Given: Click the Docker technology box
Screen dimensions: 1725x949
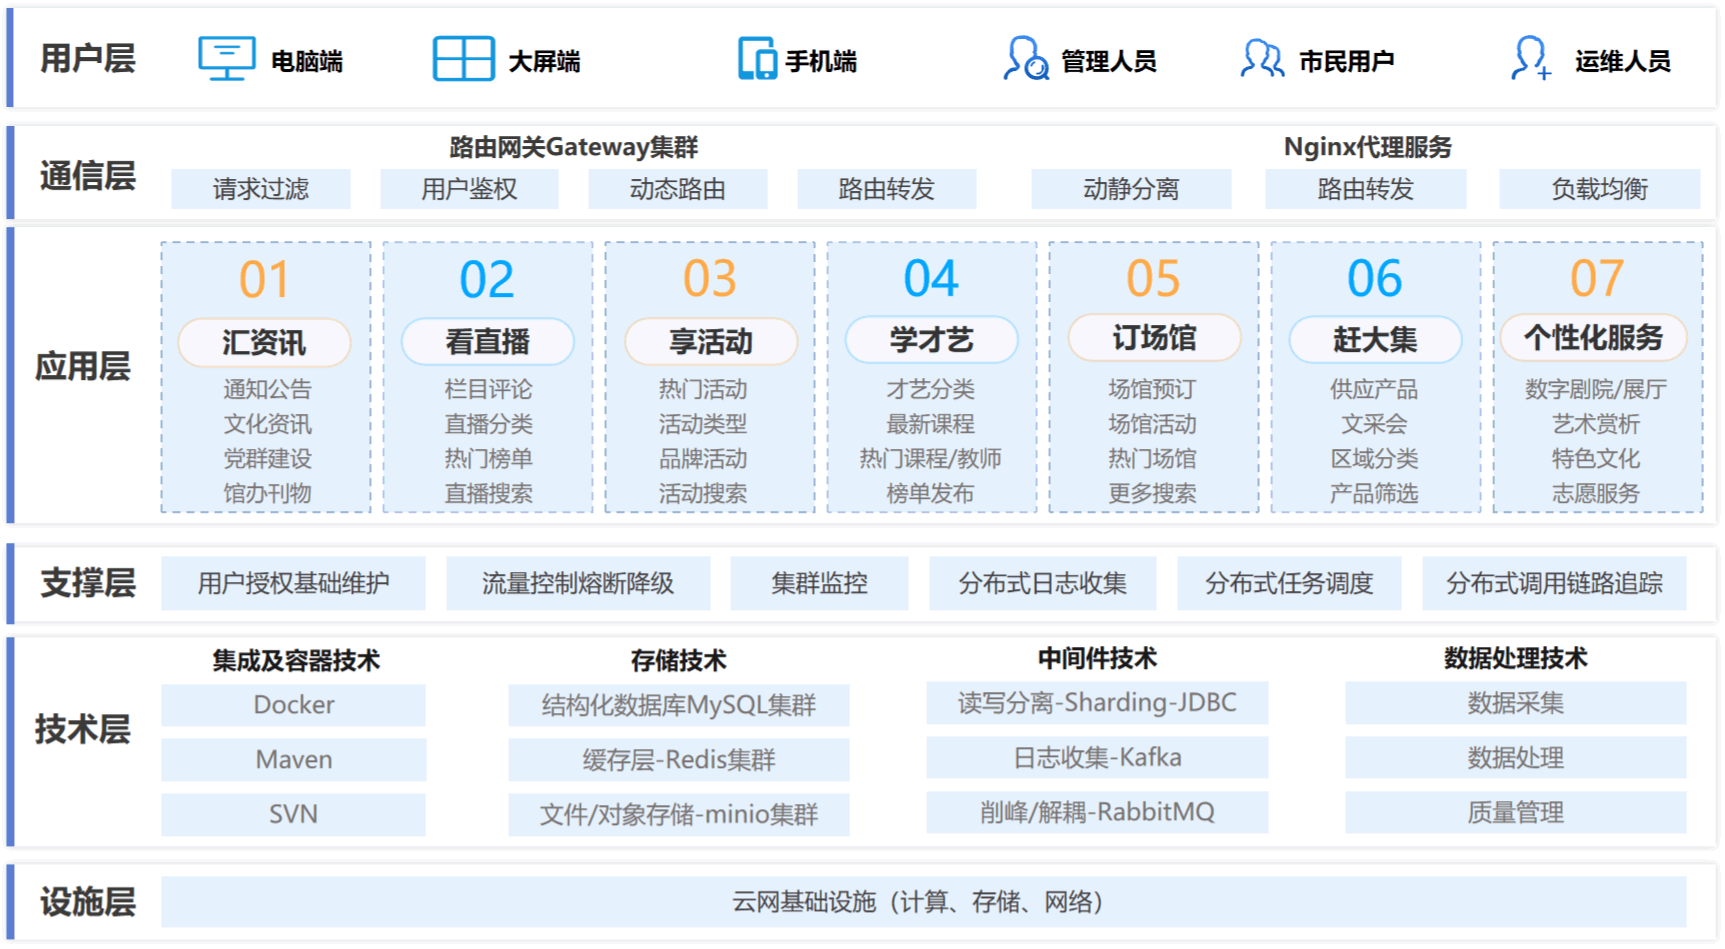Looking at the screenshot, I should (293, 705).
